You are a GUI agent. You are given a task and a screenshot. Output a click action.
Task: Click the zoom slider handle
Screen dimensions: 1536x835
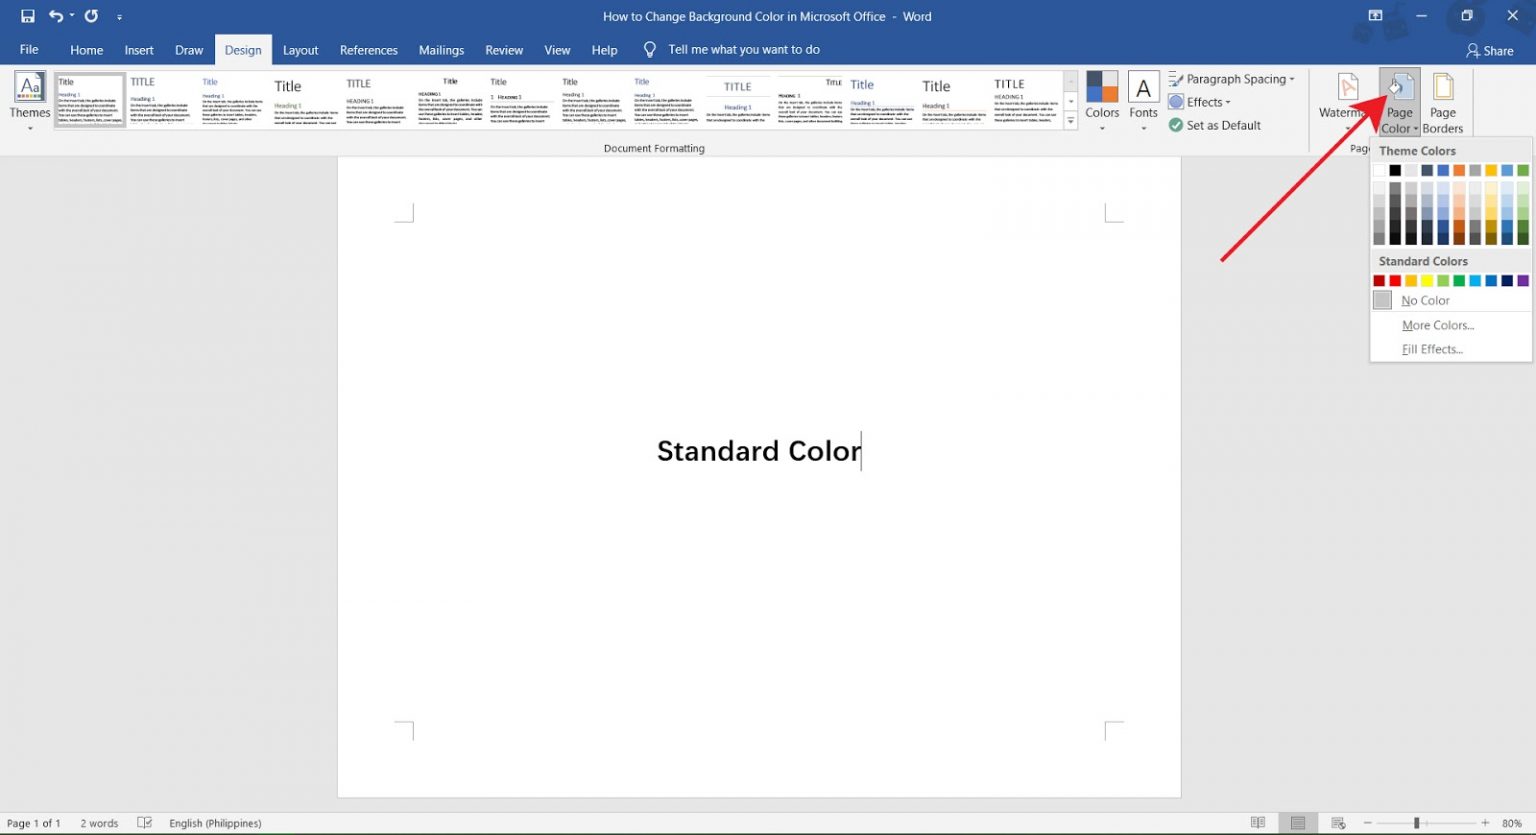click(1416, 823)
